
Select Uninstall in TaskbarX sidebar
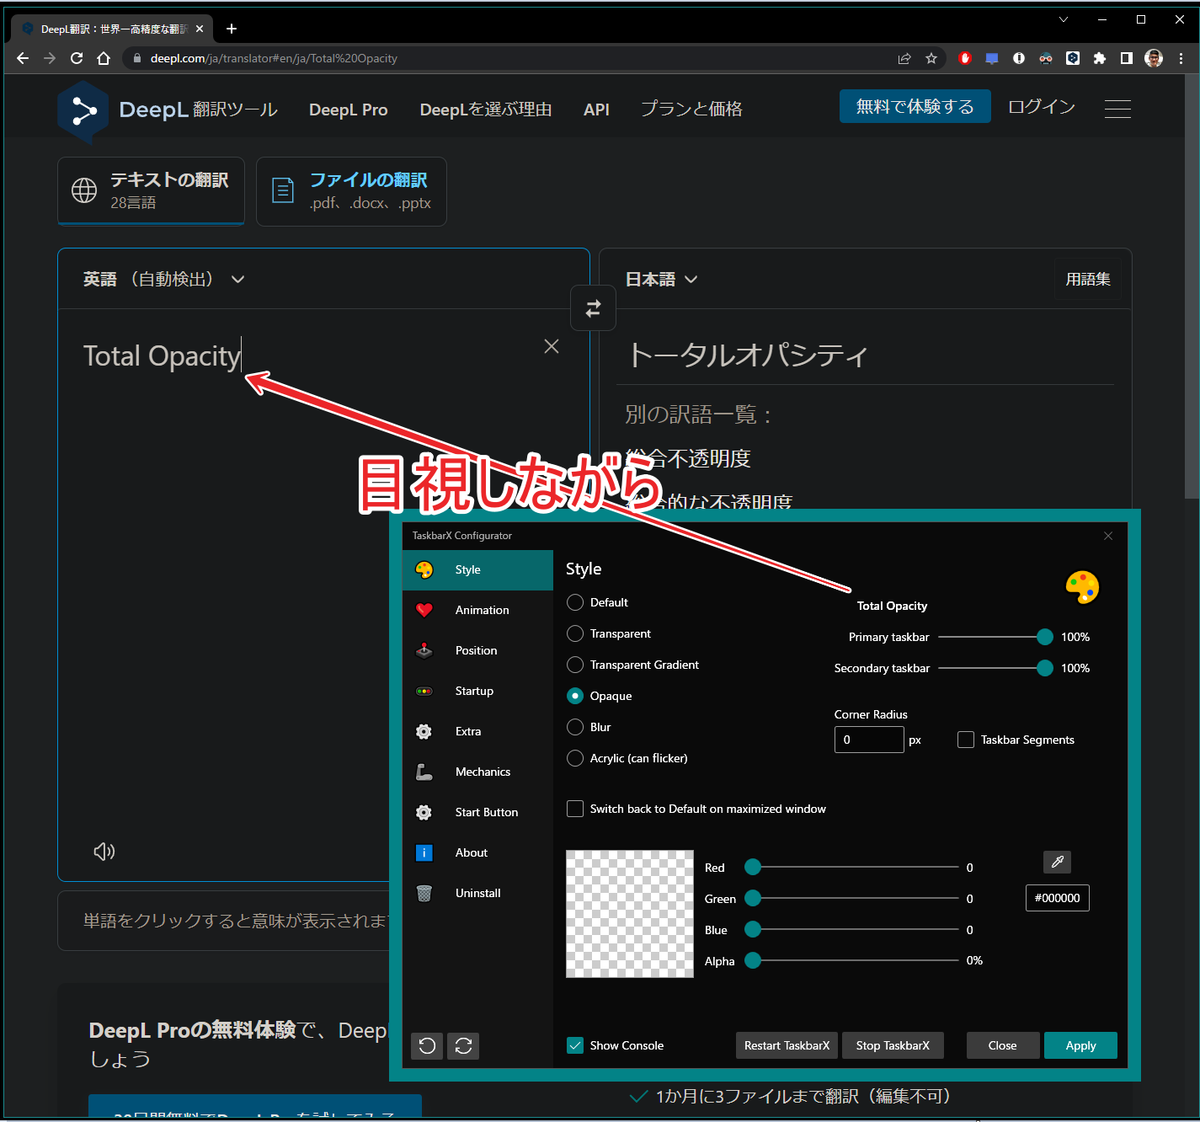[x=478, y=893]
